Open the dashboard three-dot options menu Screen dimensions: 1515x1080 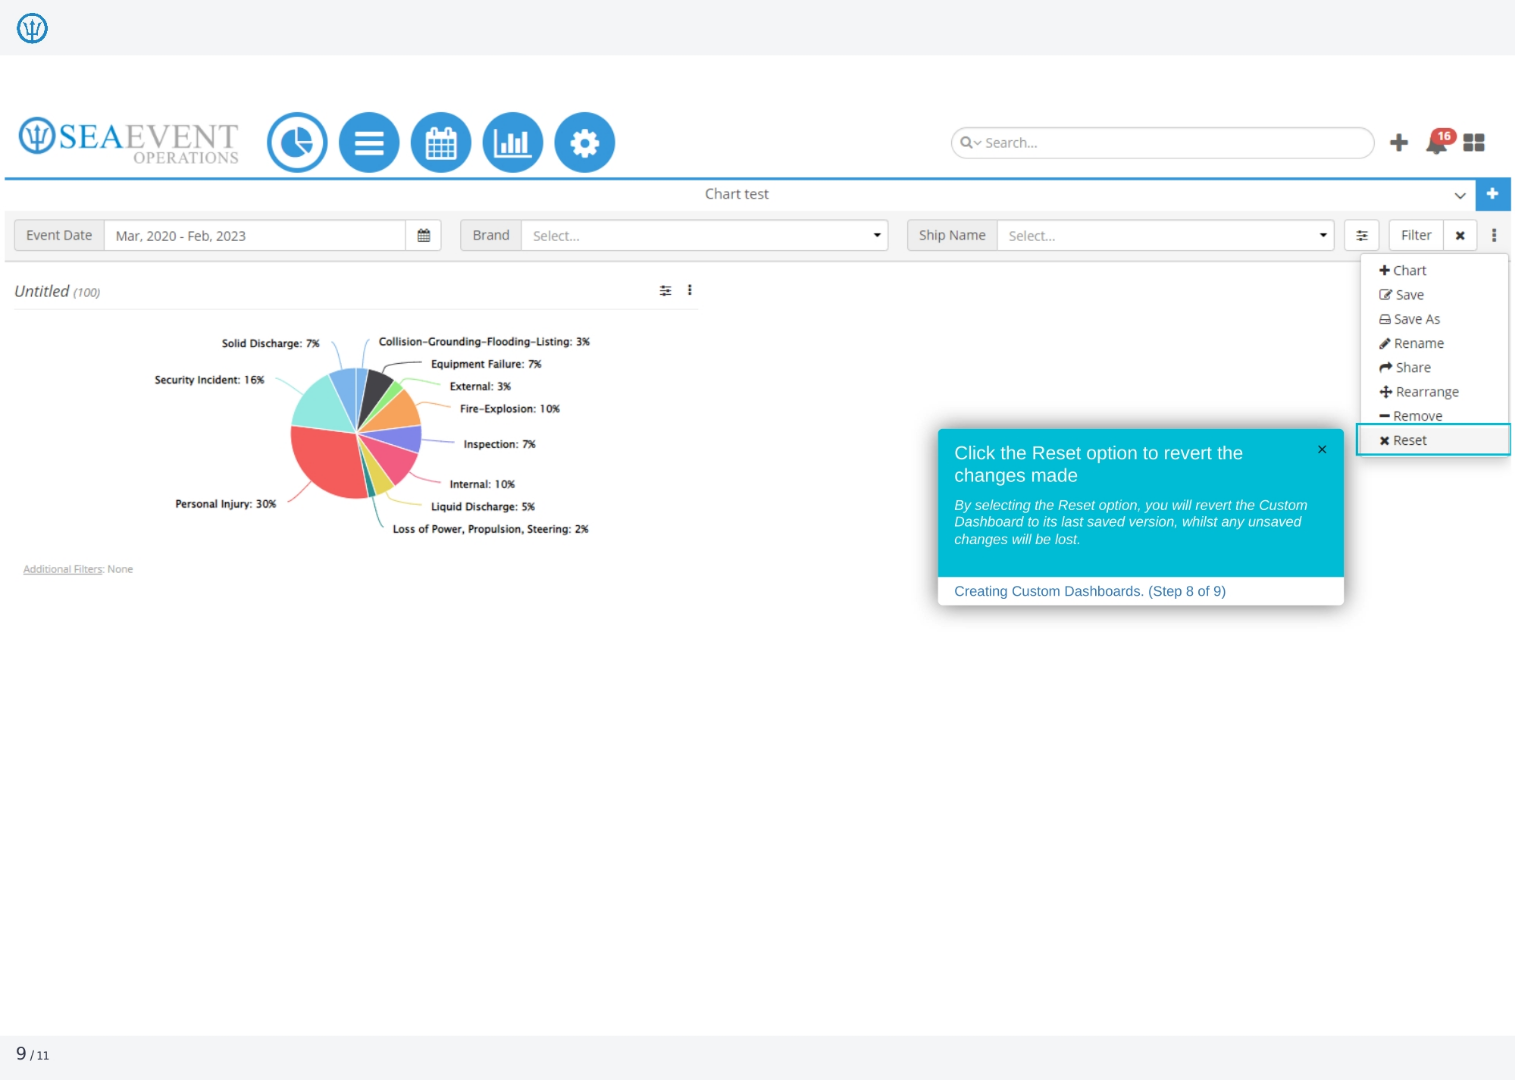(1494, 236)
